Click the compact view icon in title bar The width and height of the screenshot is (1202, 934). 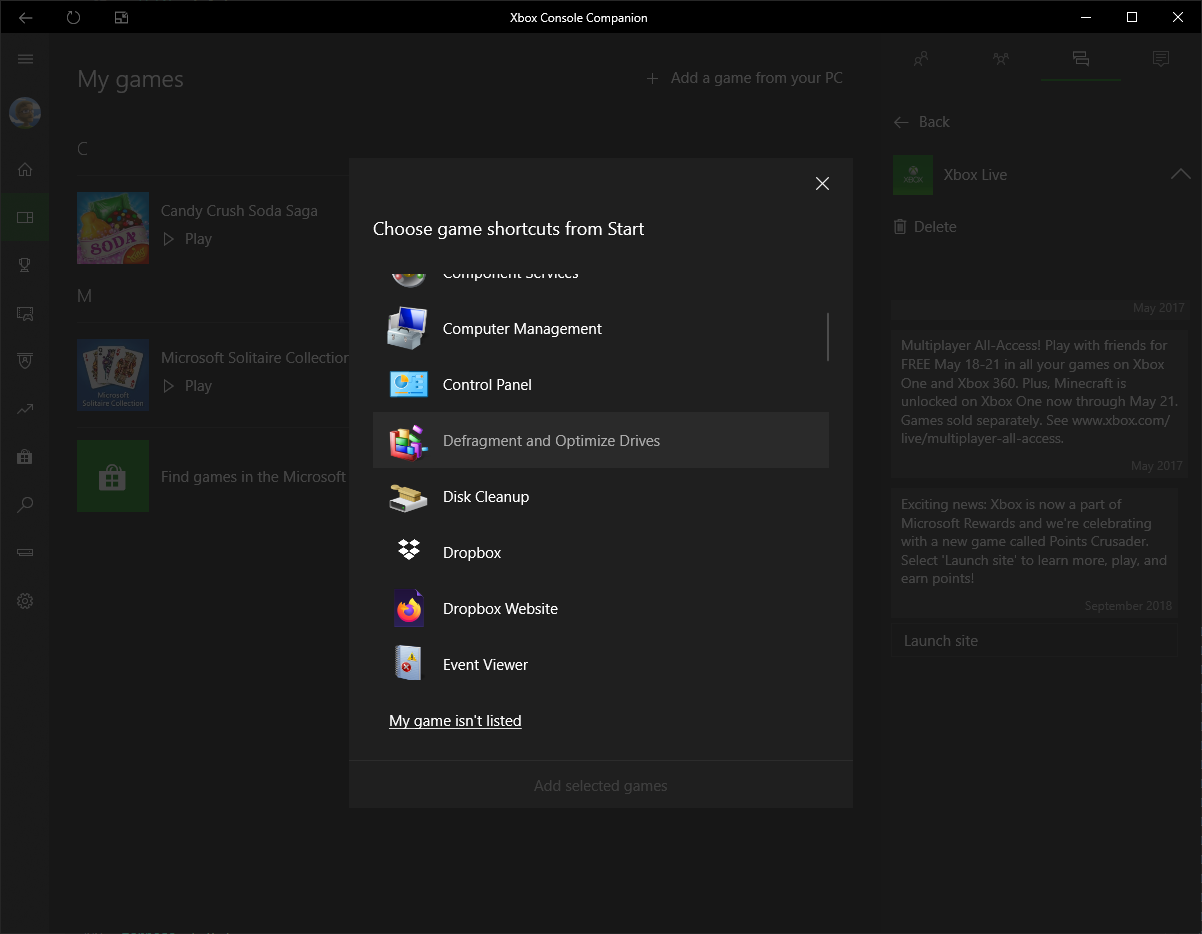coord(122,17)
